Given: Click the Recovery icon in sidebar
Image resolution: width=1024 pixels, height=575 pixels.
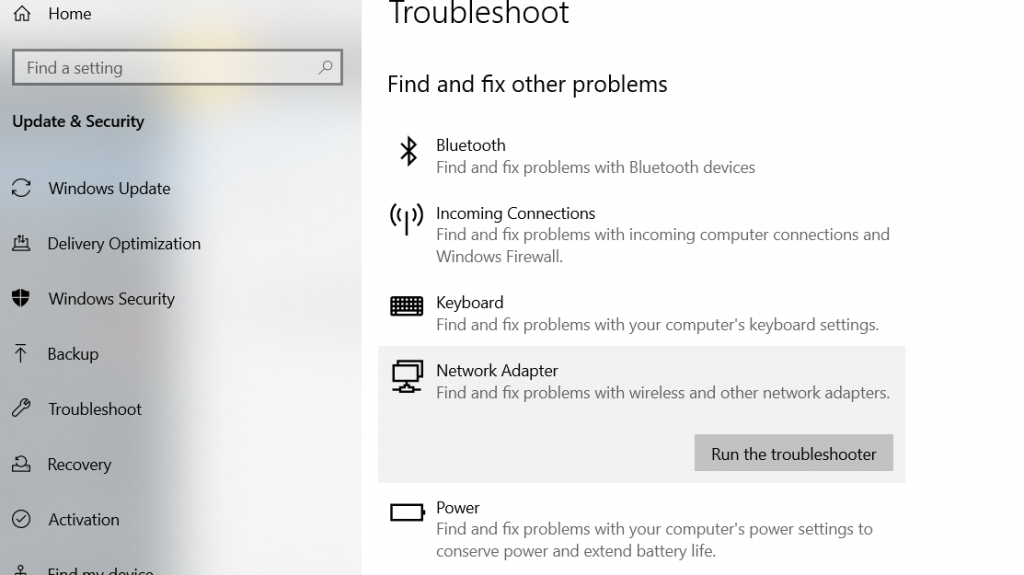Looking at the screenshot, I should pos(21,464).
